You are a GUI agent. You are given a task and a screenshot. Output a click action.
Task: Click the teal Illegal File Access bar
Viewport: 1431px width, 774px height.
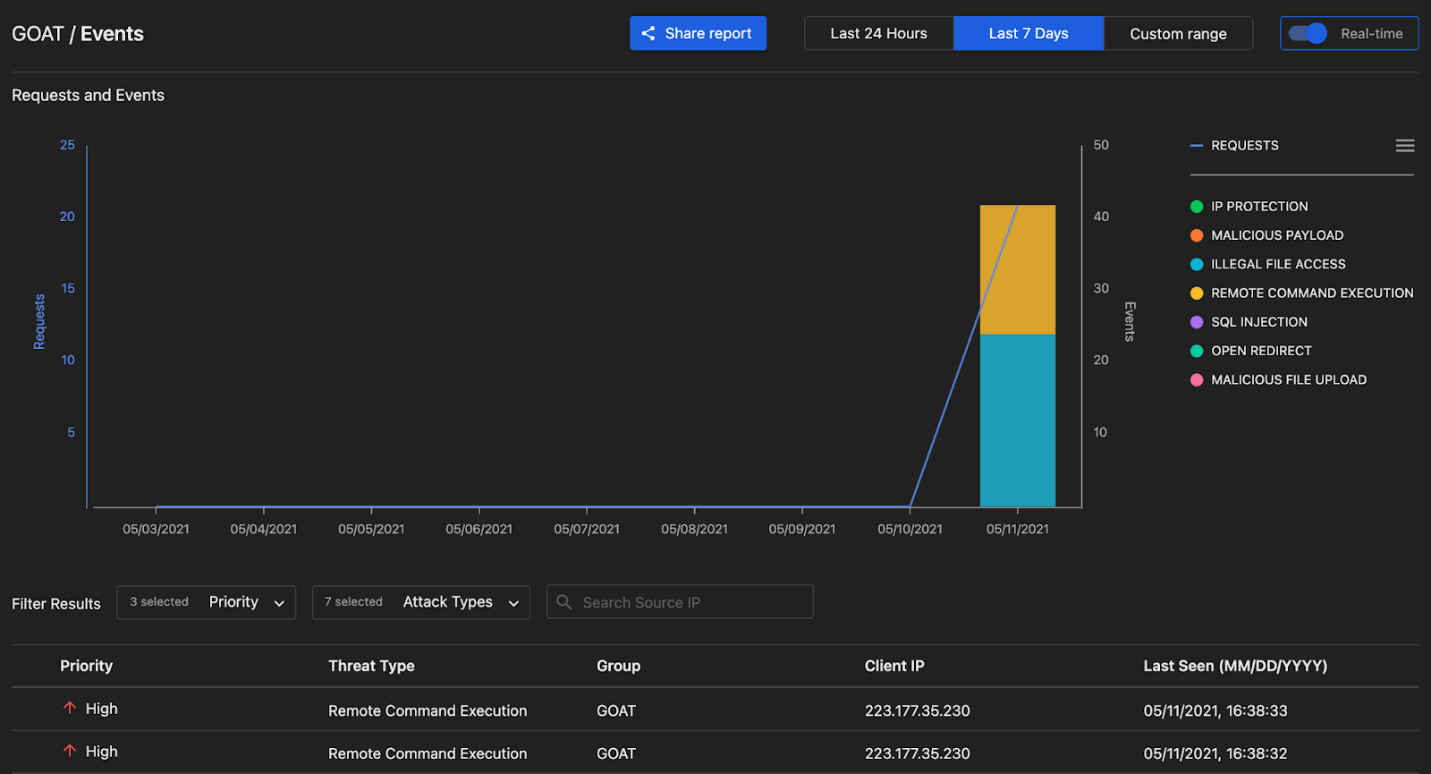1017,420
